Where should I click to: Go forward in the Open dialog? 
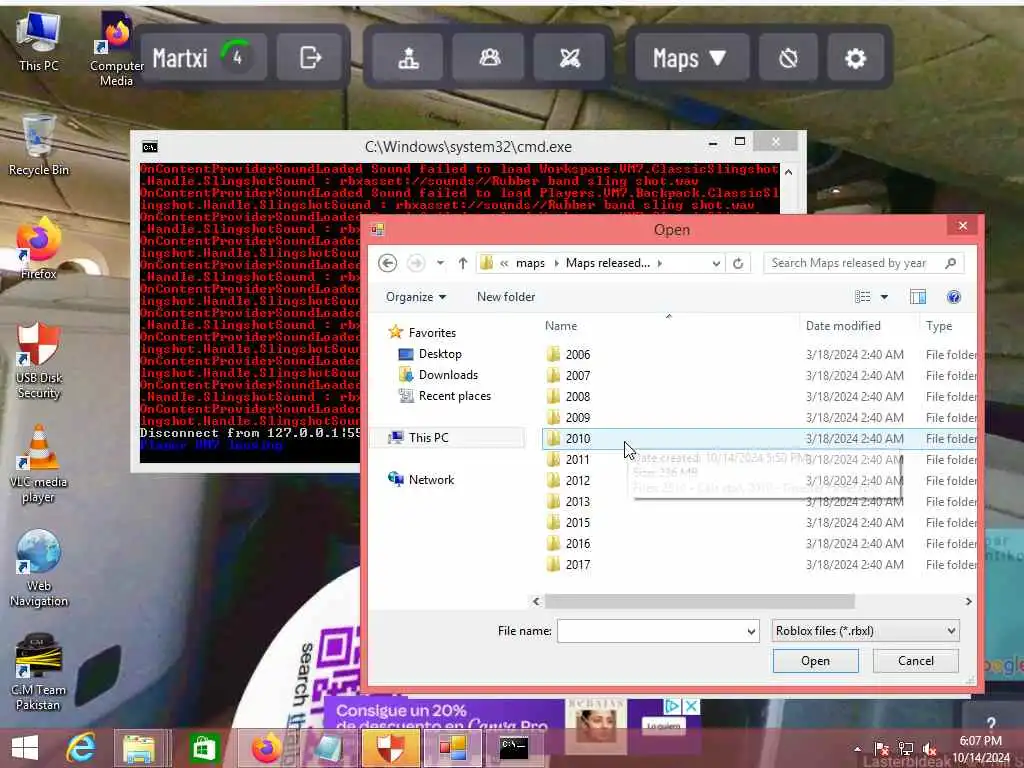pyautogui.click(x=415, y=263)
